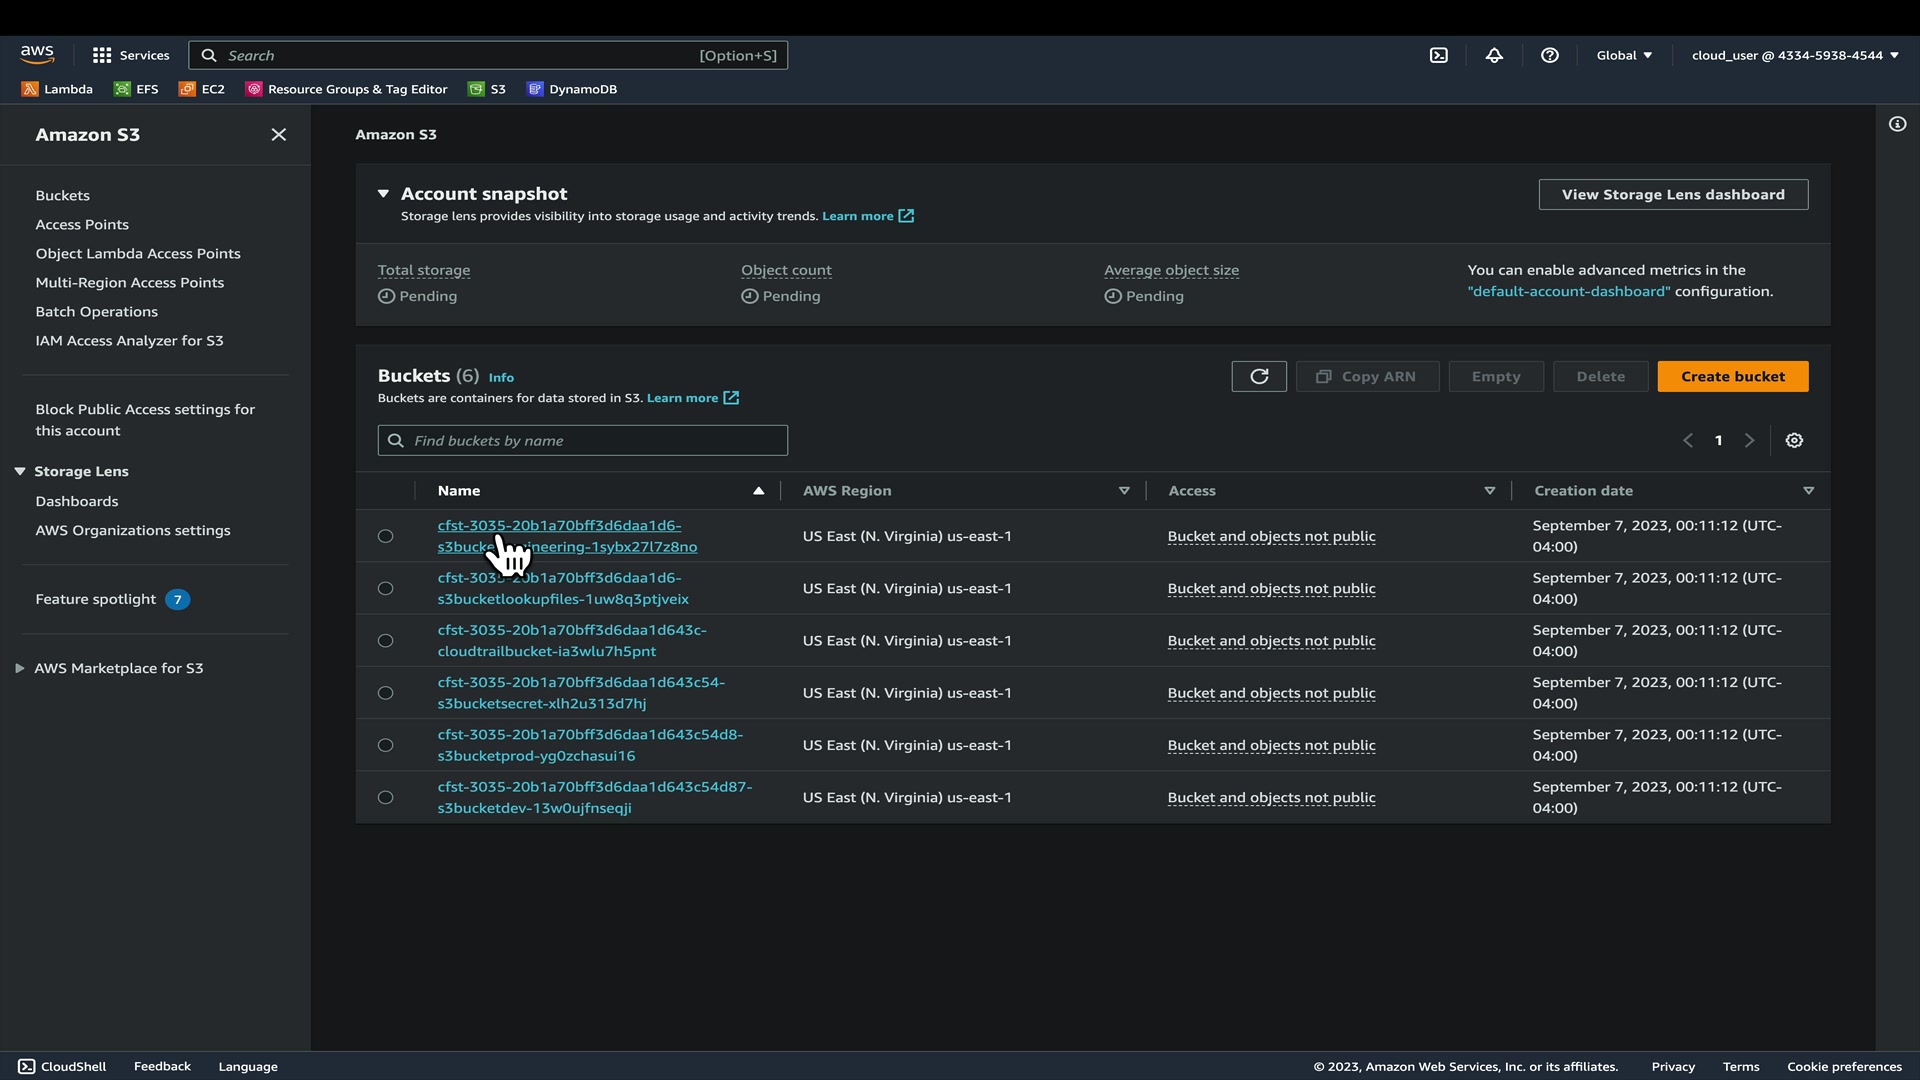Open Batch Operations in the sidebar
1920x1080 pixels.
(x=96, y=312)
